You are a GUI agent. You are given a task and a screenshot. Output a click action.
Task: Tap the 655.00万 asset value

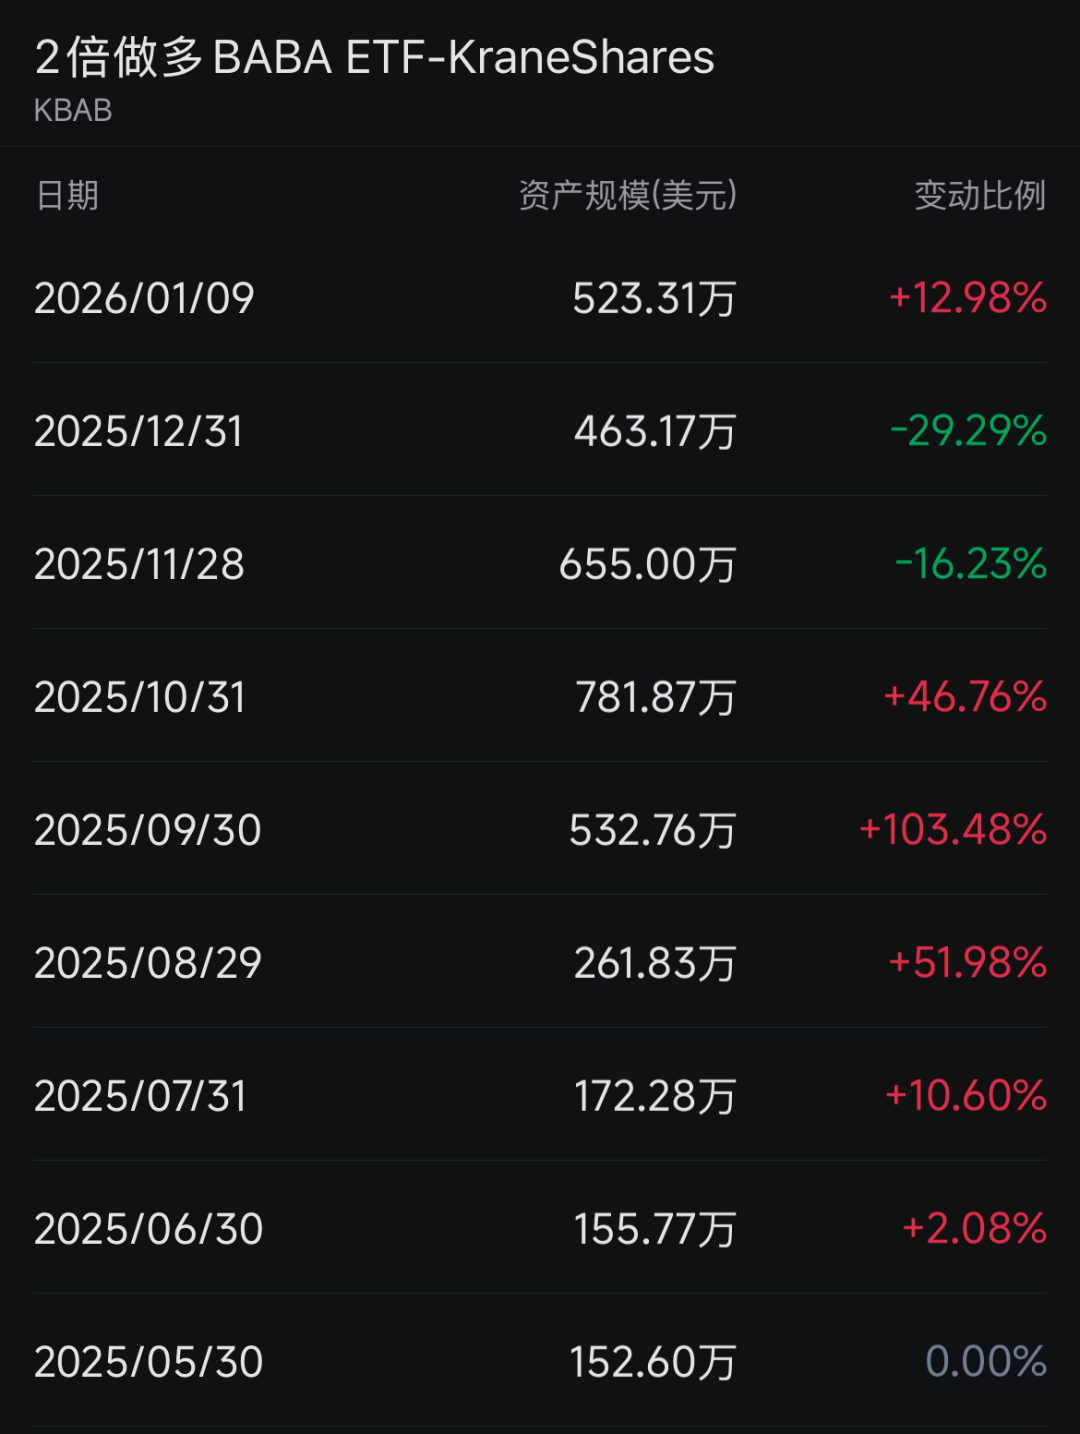(x=647, y=565)
